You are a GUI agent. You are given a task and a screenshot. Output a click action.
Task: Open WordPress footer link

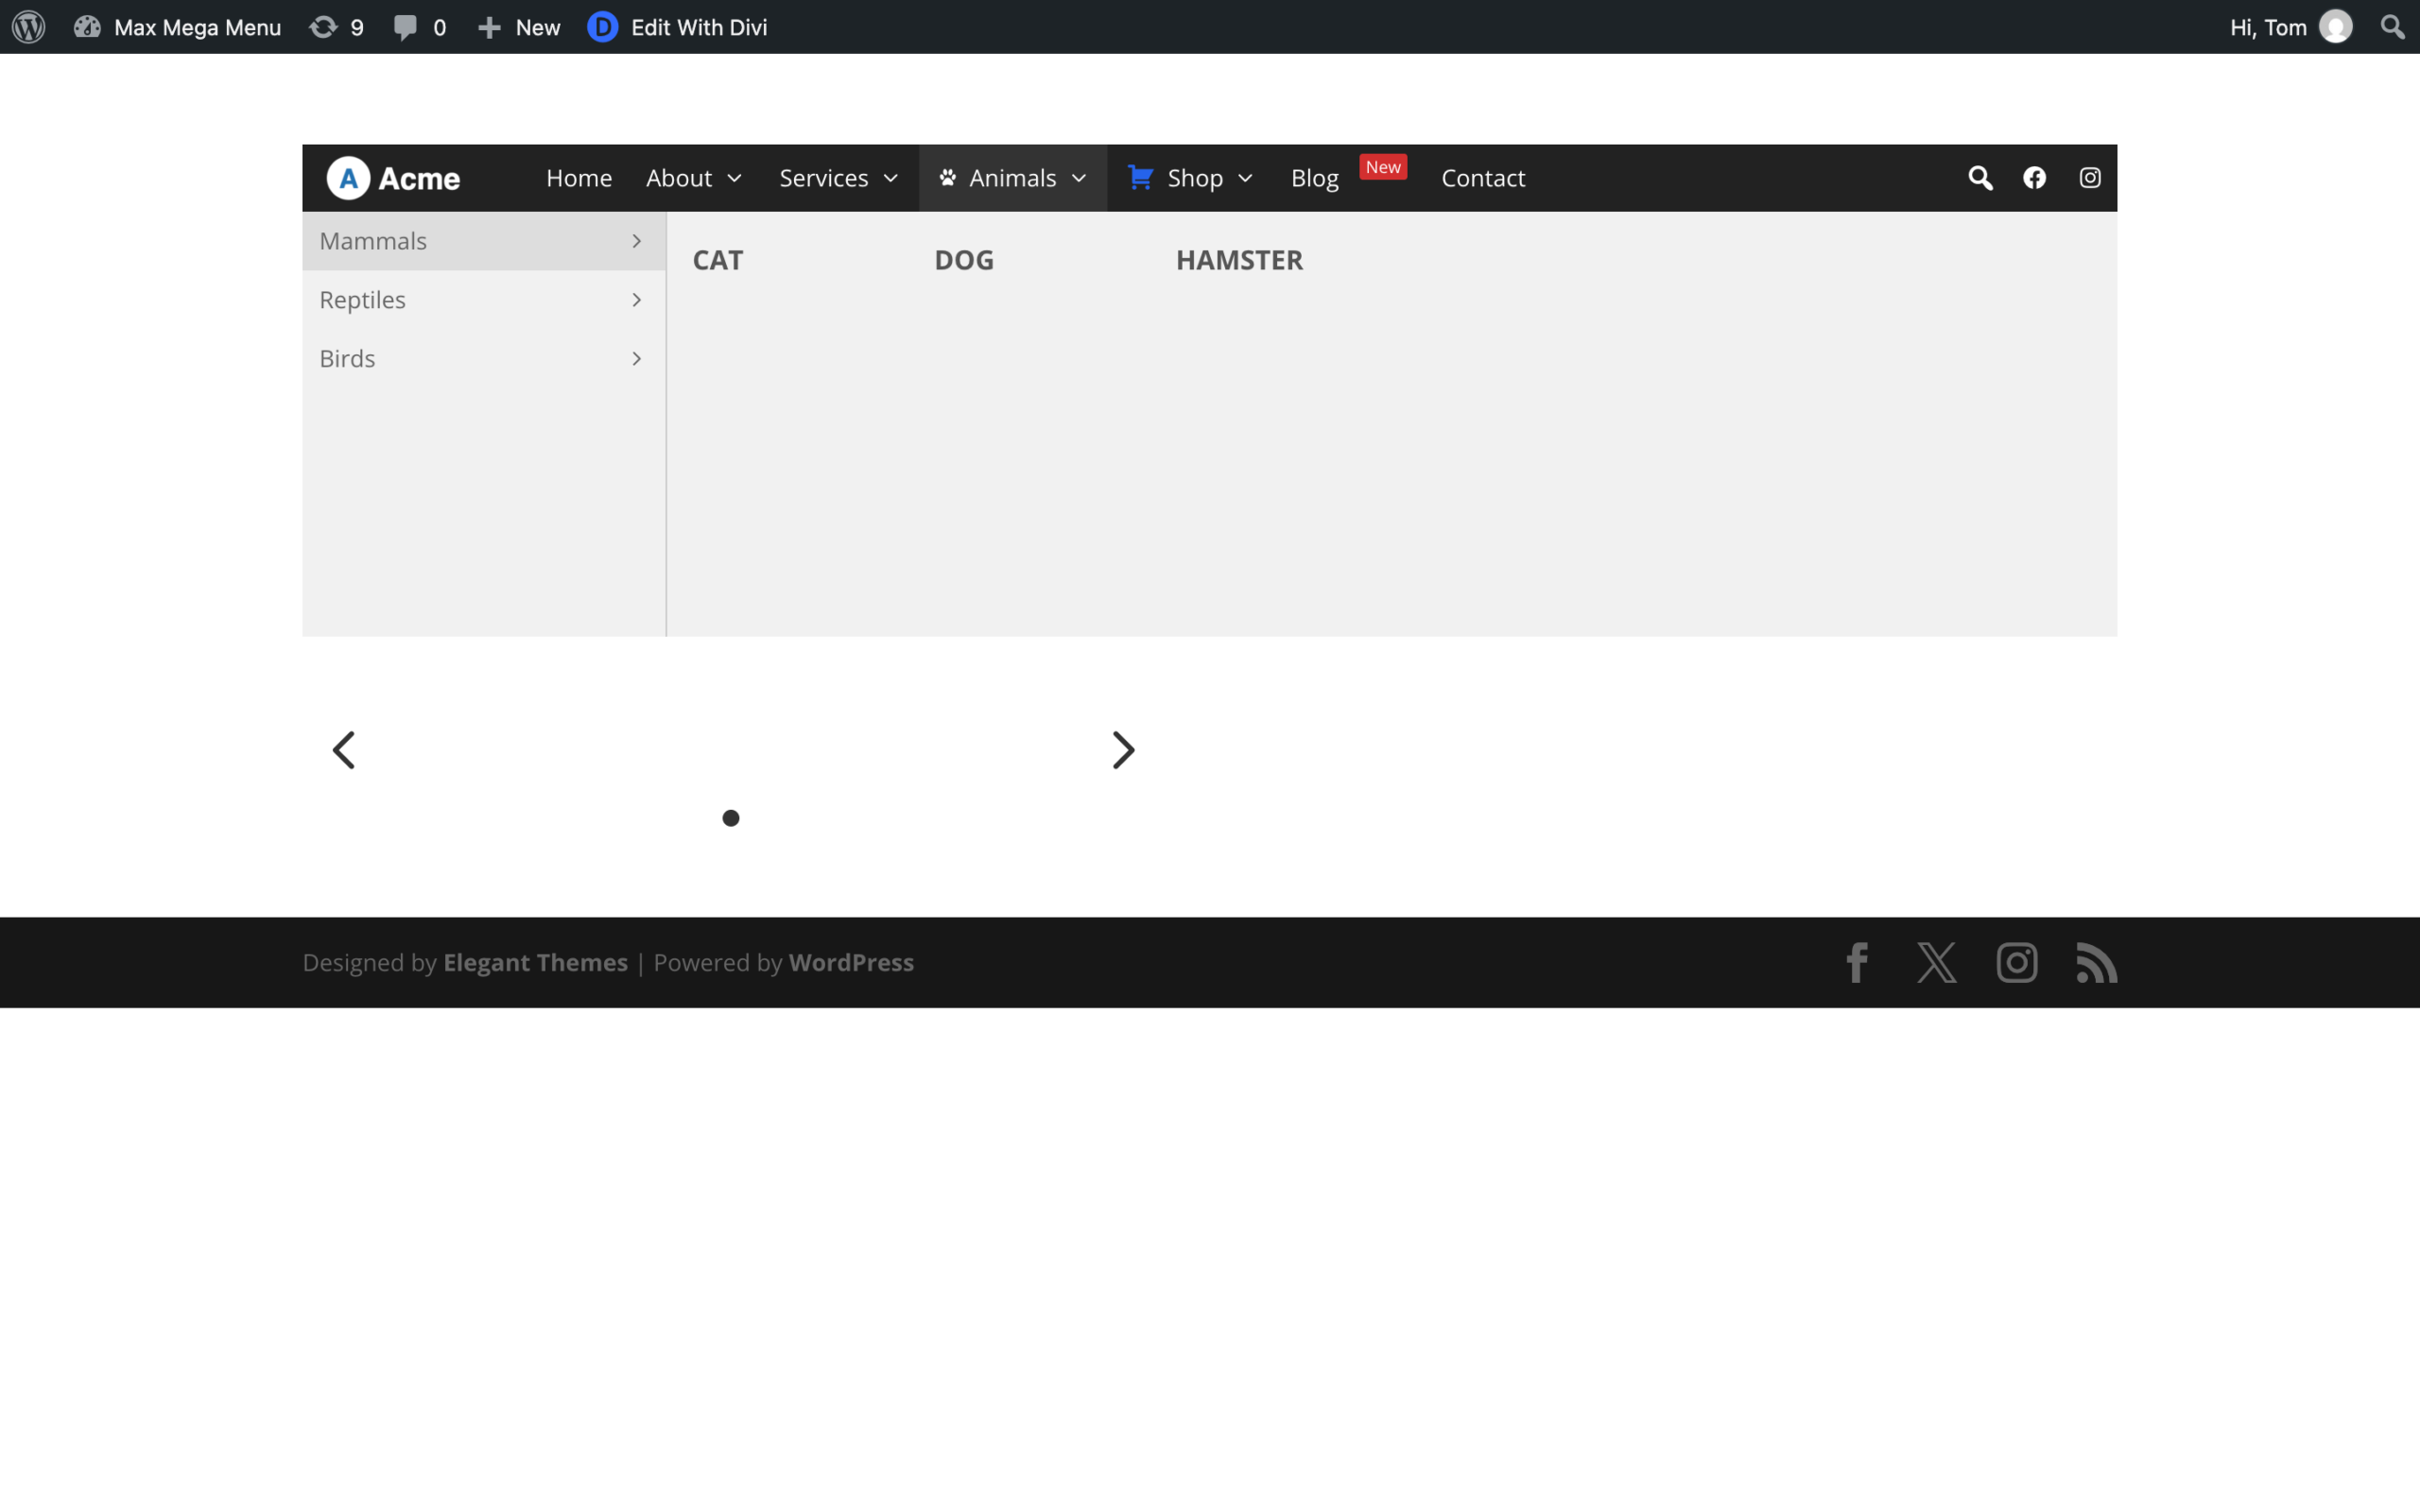(851, 962)
